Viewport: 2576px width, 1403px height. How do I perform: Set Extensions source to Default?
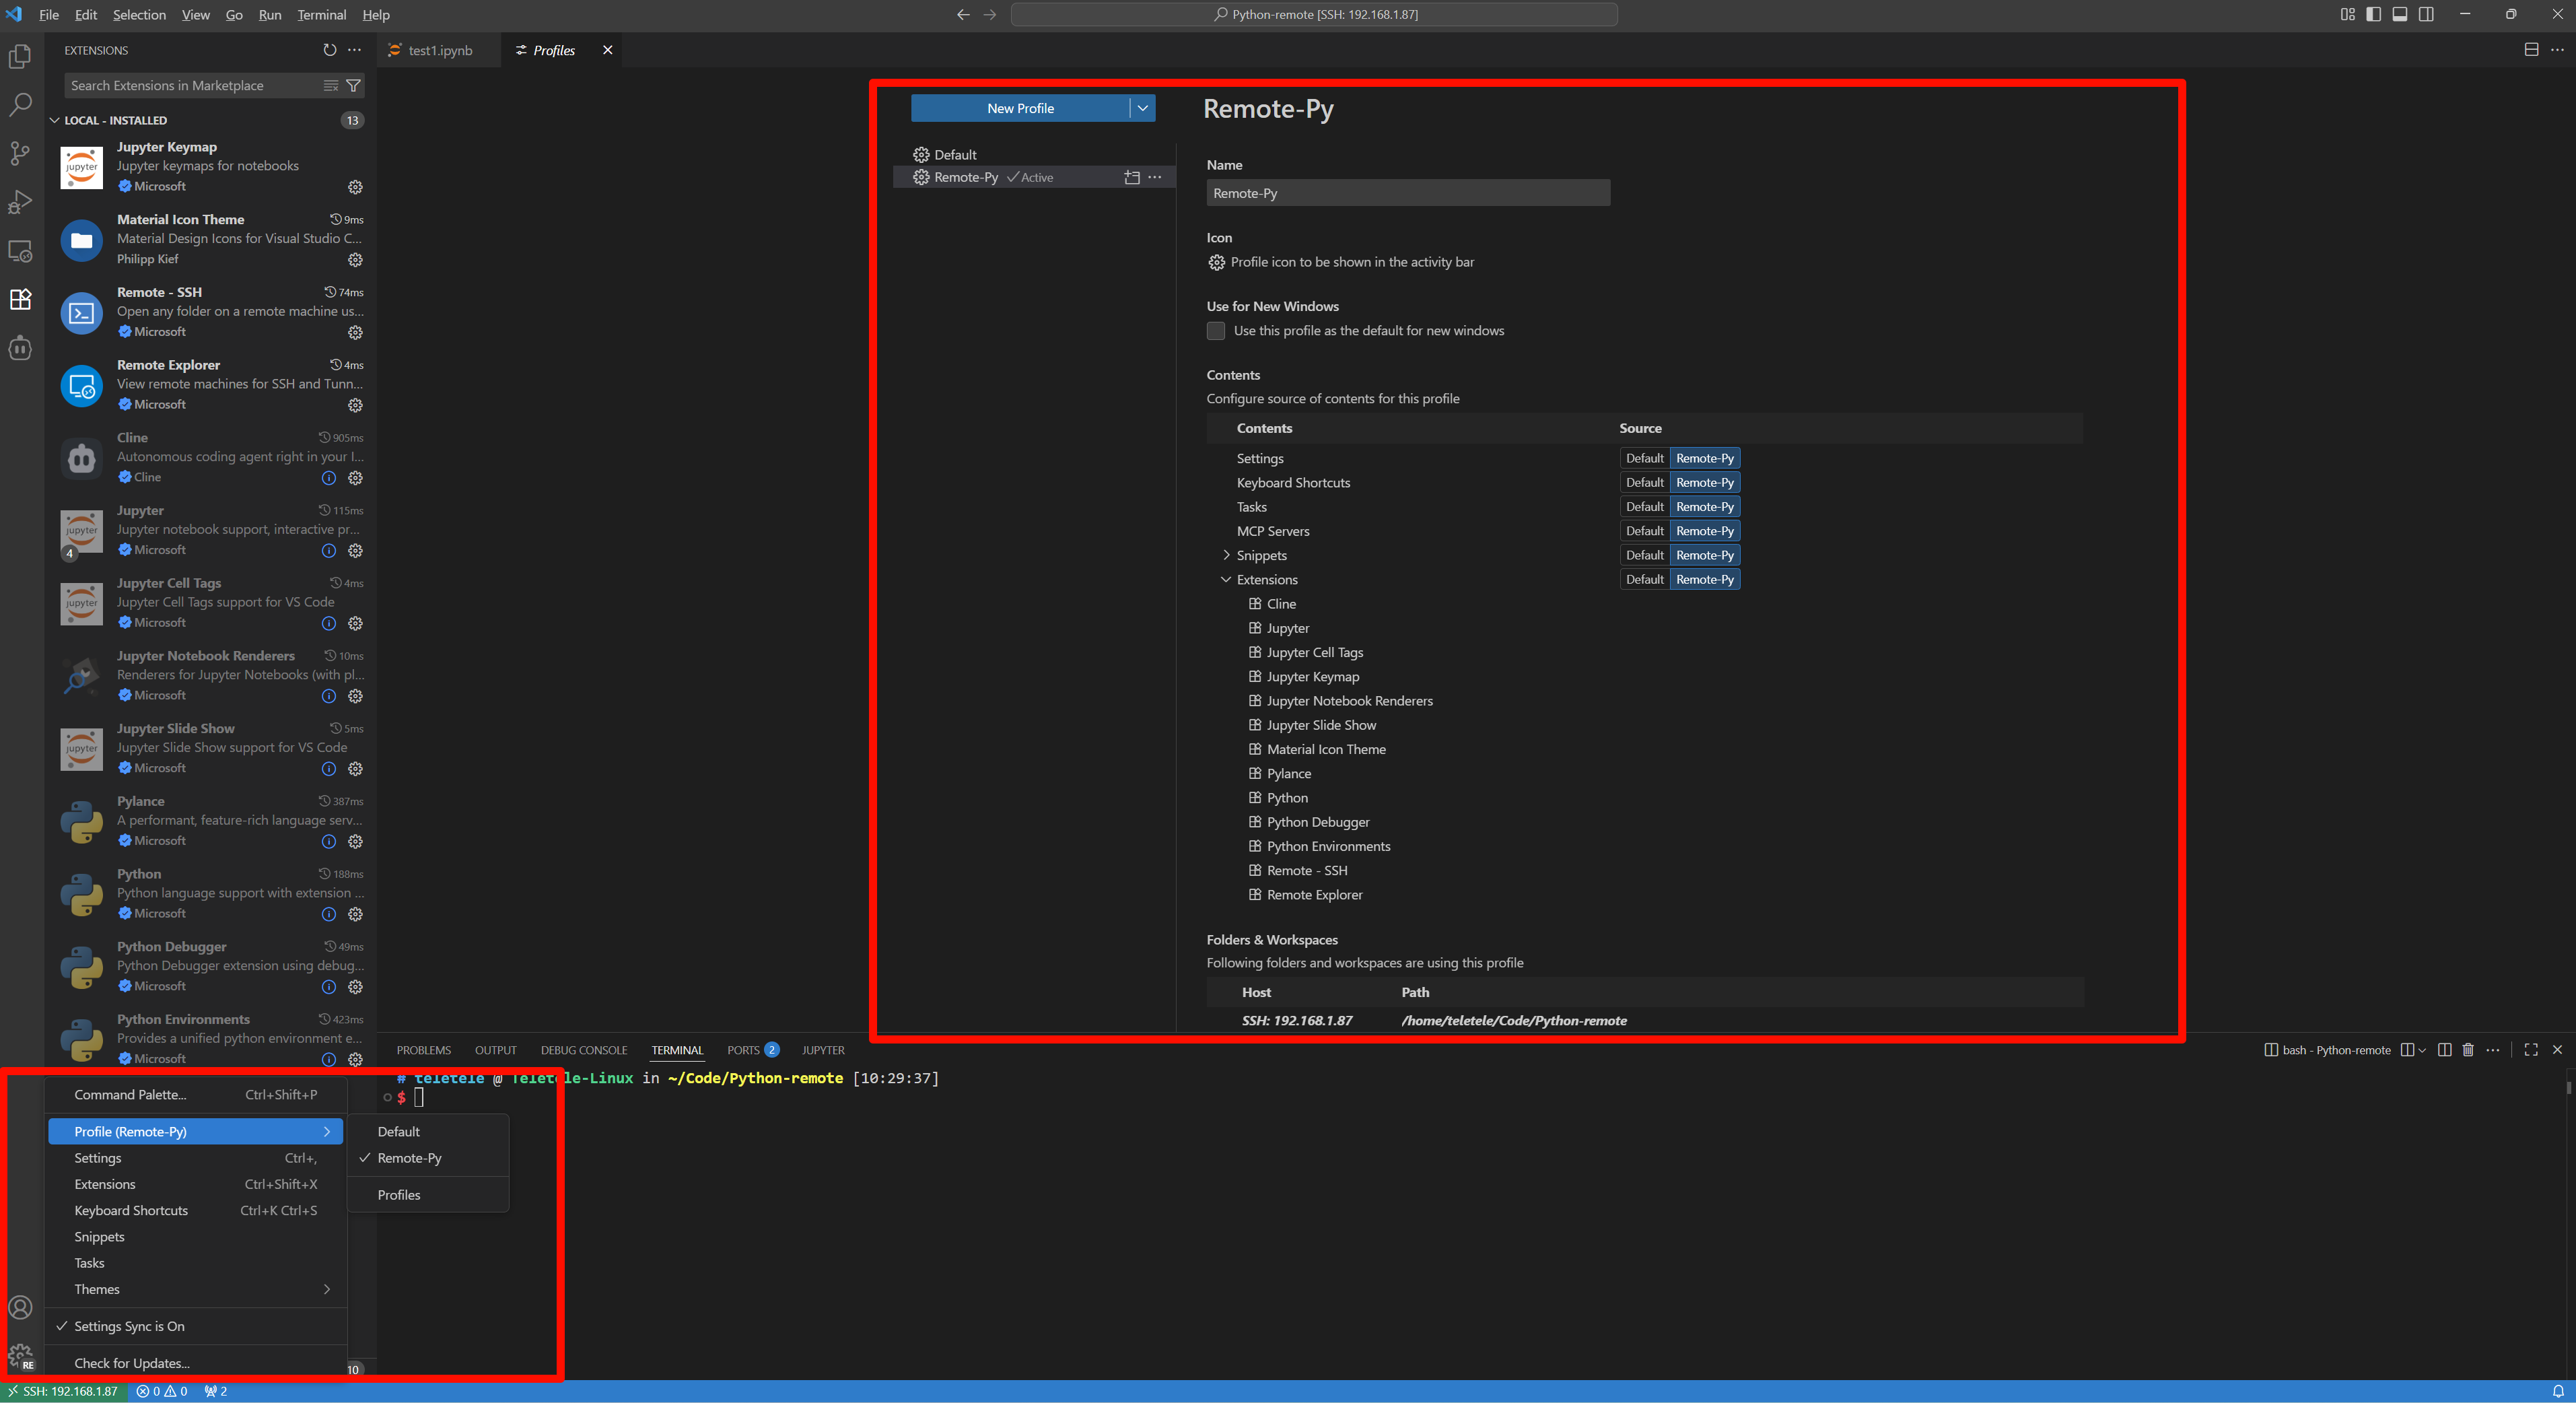click(x=1644, y=580)
